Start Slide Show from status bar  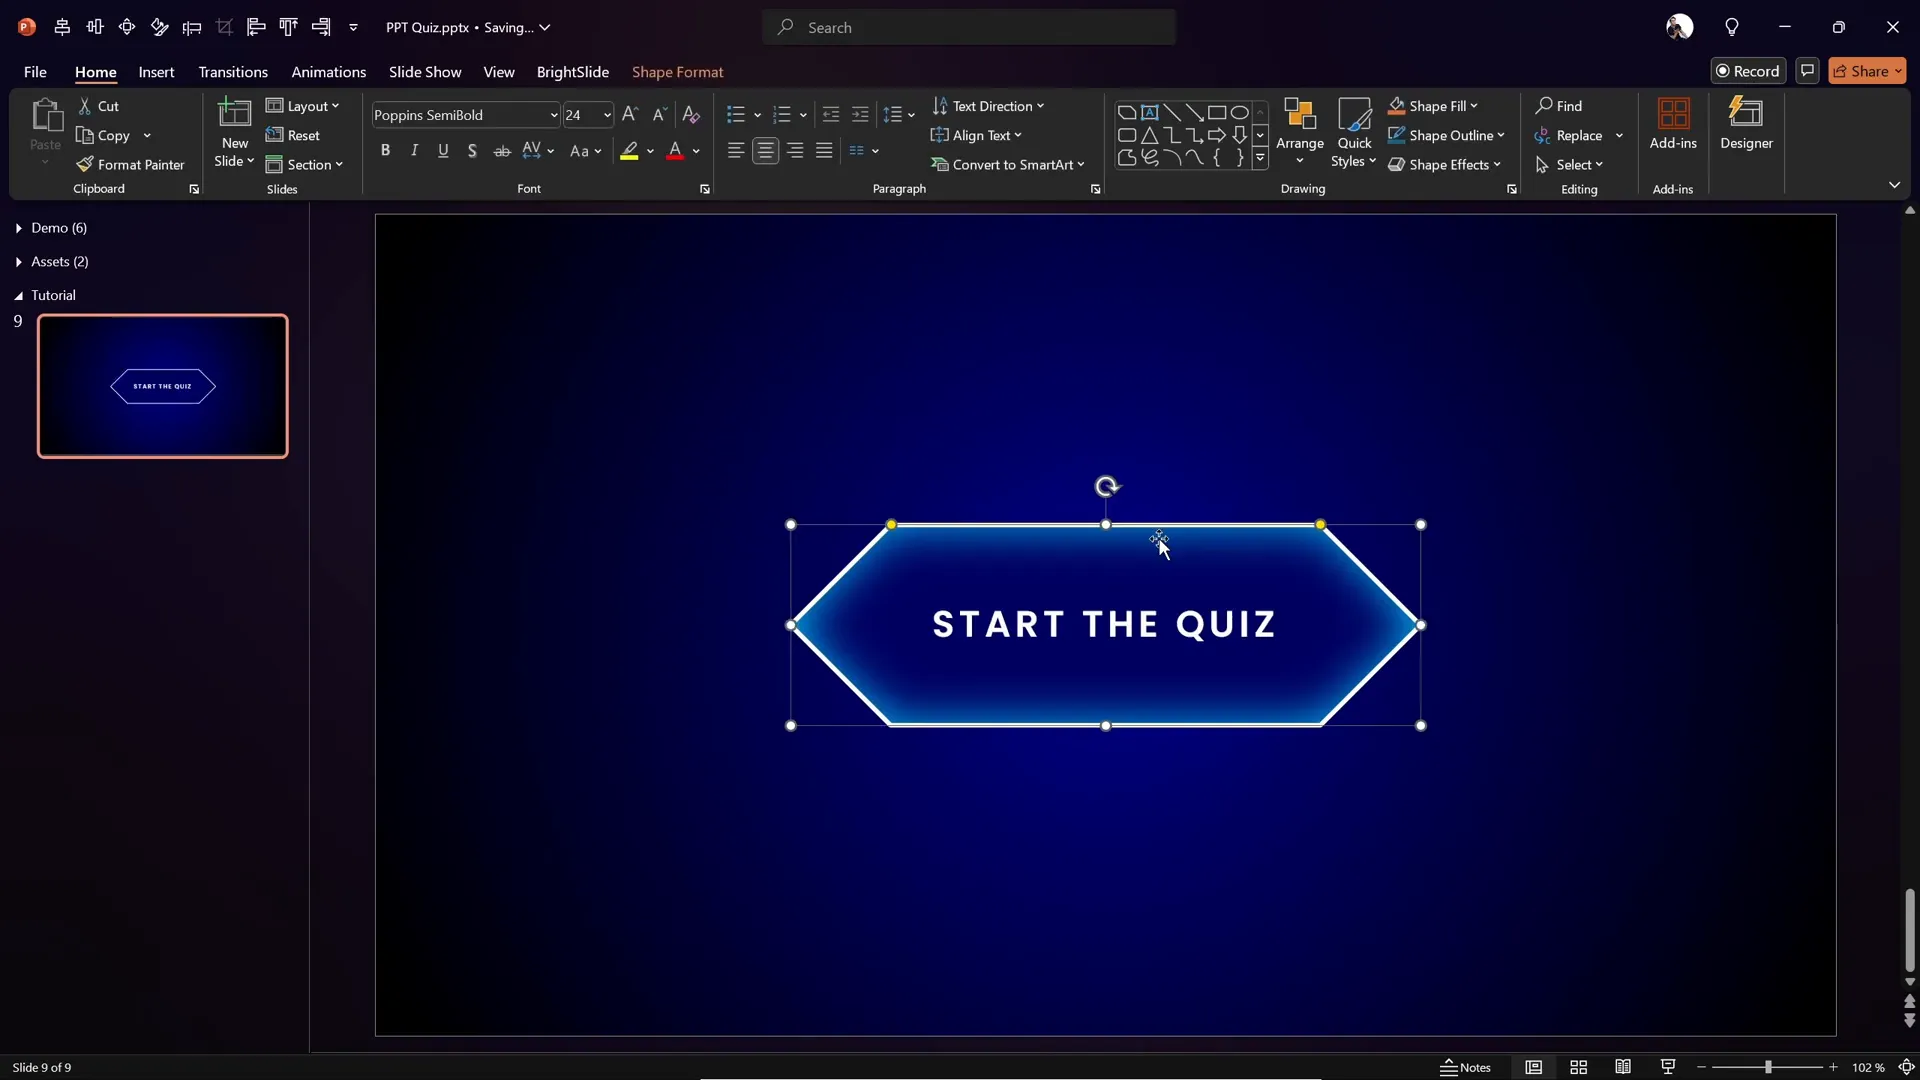[1668, 1067]
